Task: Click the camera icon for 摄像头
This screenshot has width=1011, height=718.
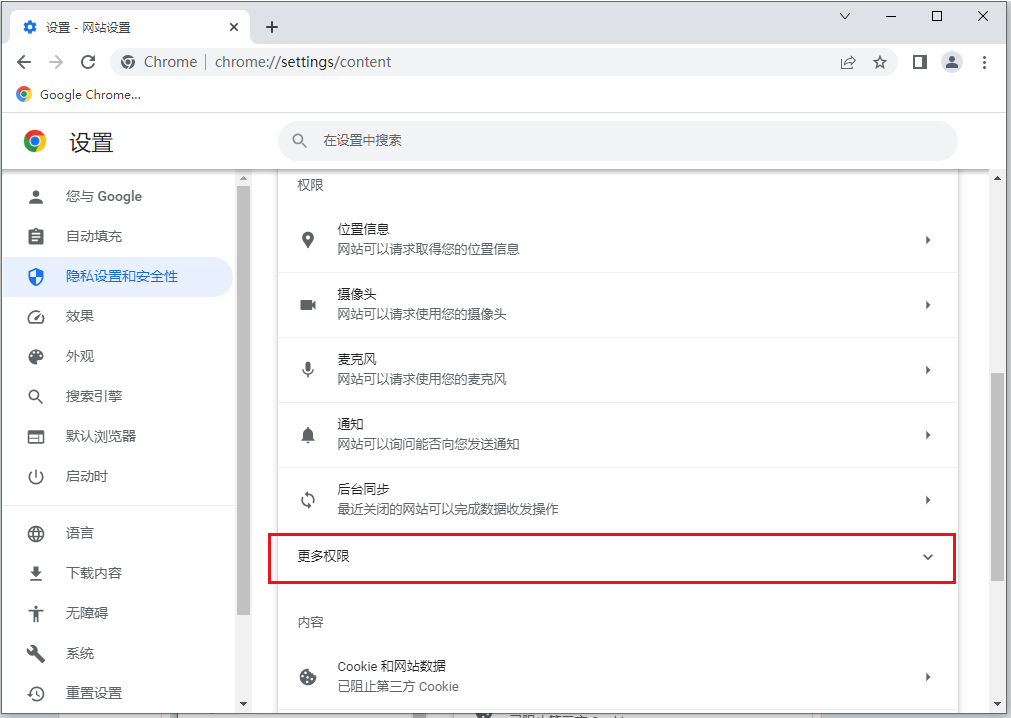Action: (308, 305)
